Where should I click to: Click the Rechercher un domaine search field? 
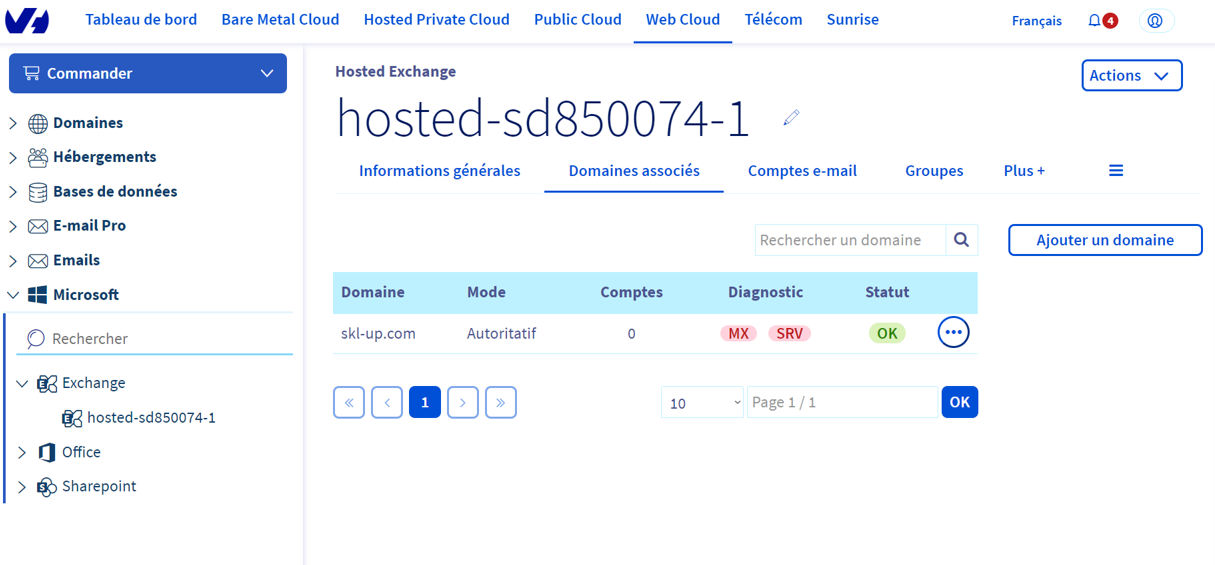[849, 240]
